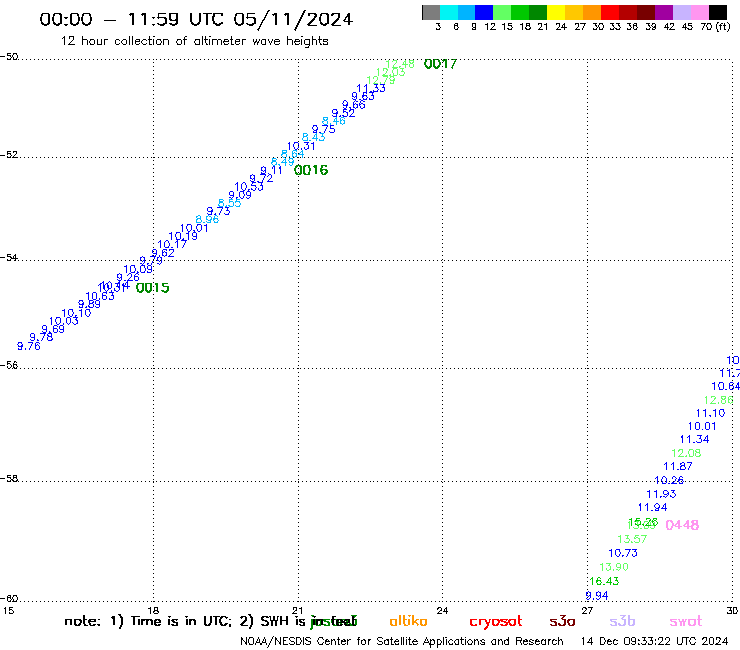Click the latitude axis label -50
Viewport: 740px width, 650px height.
9,57
